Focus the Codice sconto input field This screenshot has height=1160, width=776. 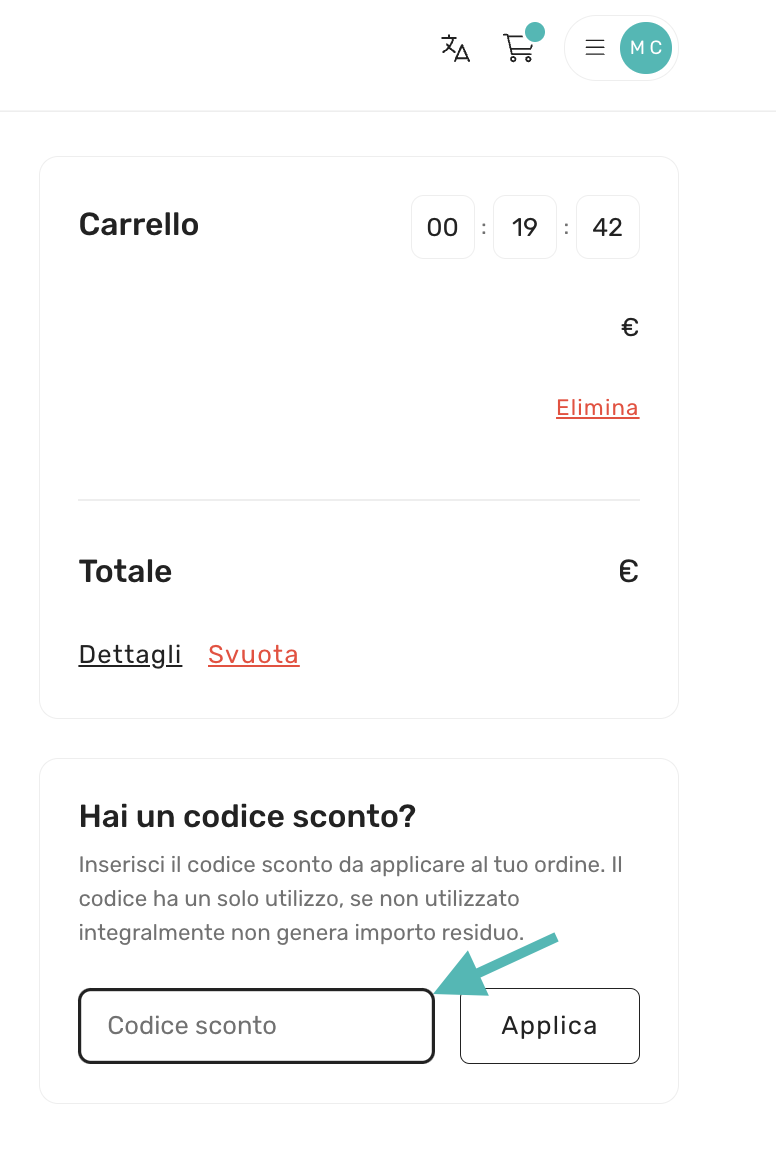click(256, 1025)
